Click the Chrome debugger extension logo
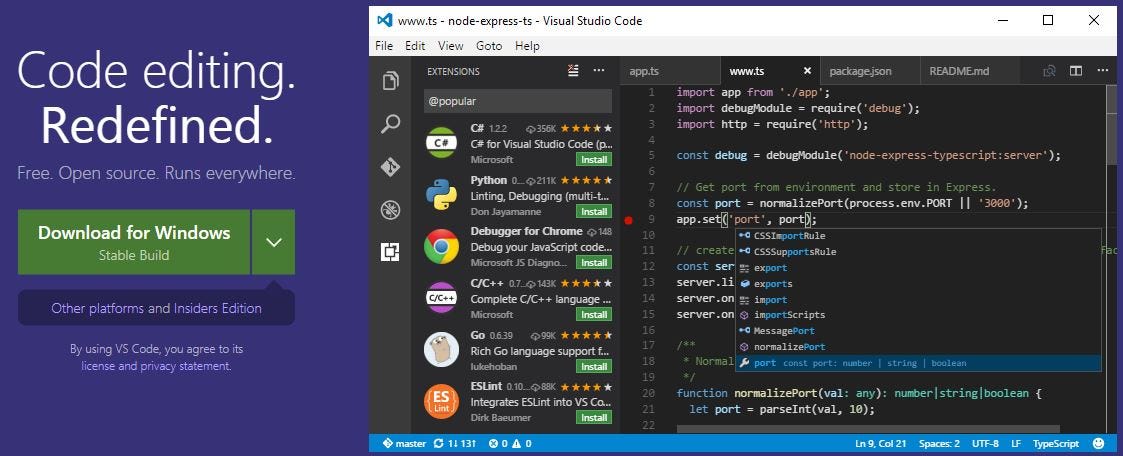This screenshot has width=1123, height=456. pos(441,247)
